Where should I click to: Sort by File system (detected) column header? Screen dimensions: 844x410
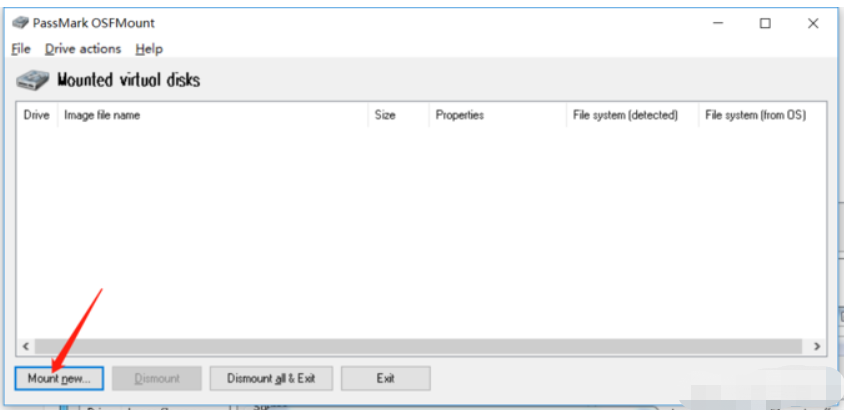point(632,115)
